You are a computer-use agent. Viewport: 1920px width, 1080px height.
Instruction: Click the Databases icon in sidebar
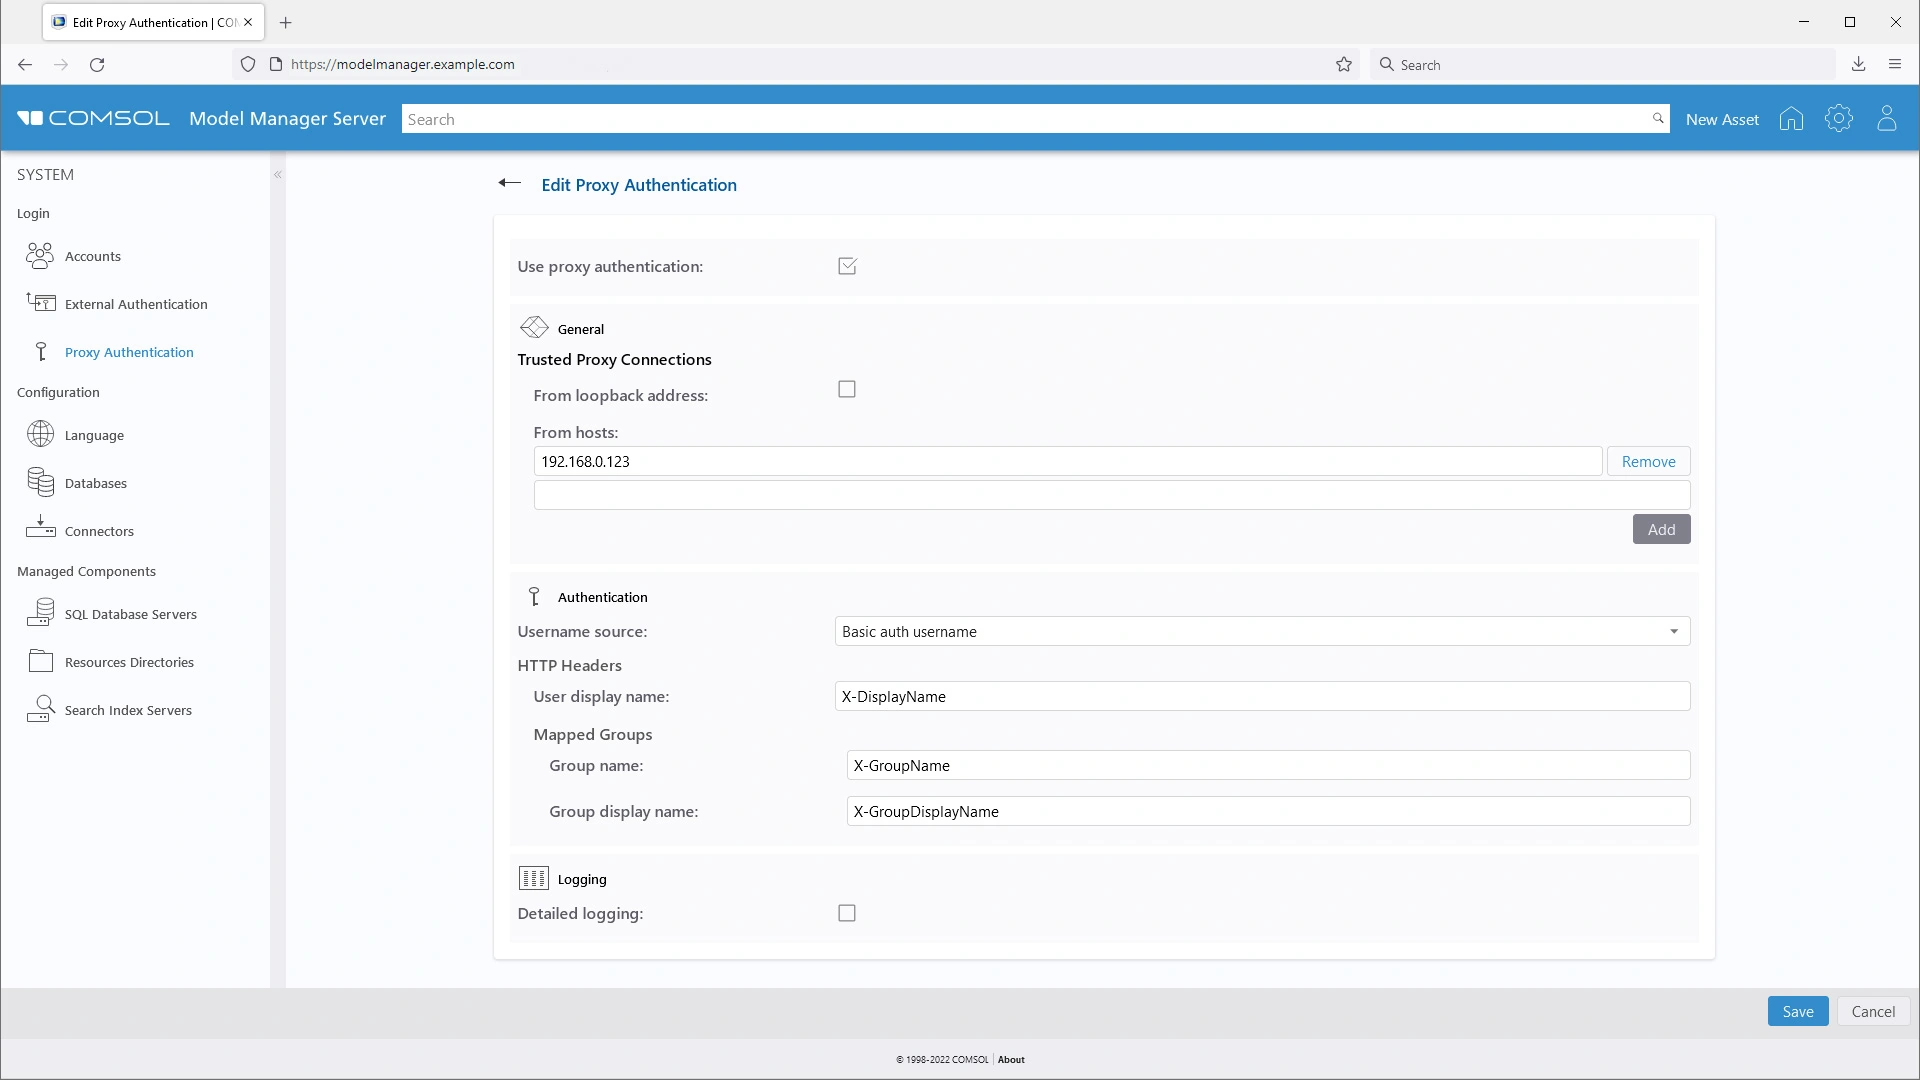click(40, 483)
